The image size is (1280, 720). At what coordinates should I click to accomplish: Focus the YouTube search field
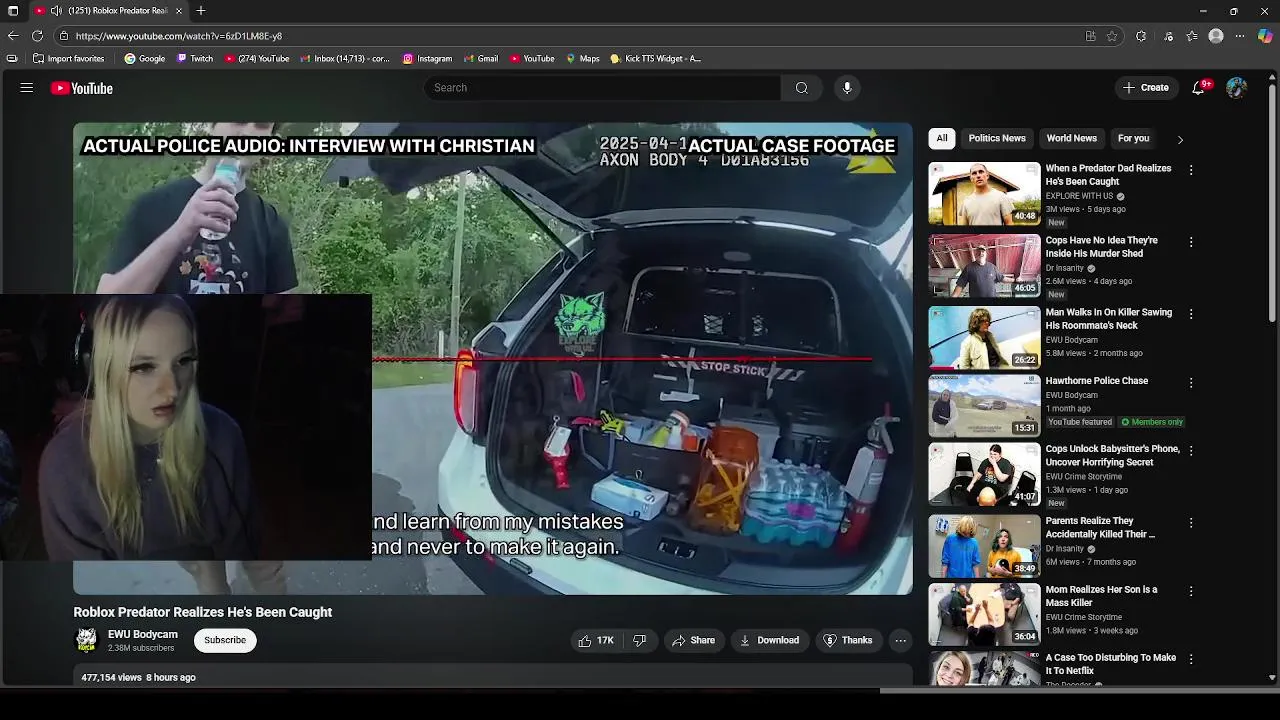[x=603, y=88]
